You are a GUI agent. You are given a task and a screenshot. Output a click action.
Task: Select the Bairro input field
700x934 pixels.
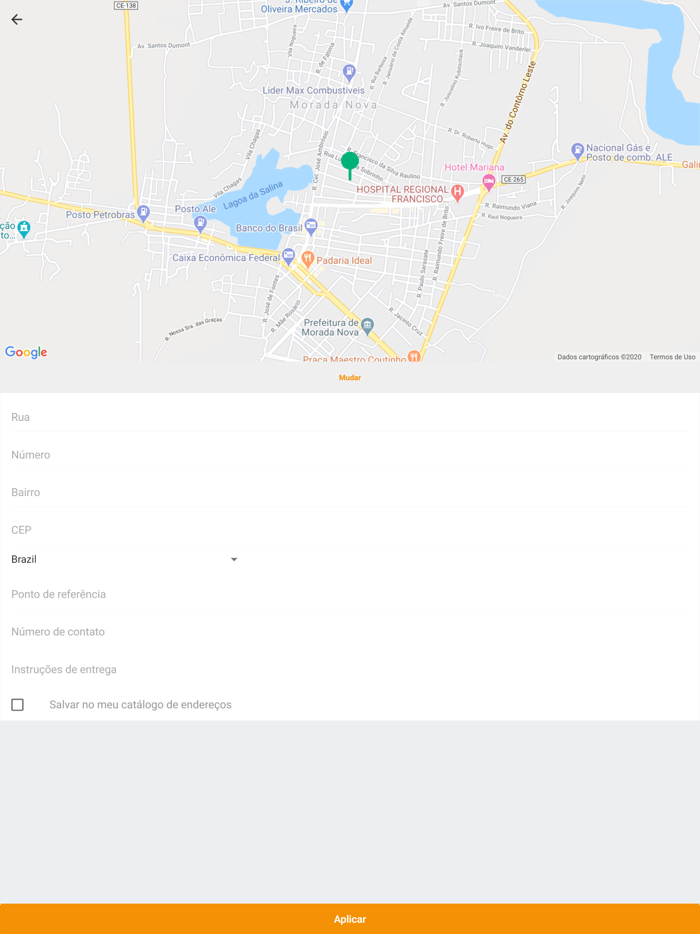[350, 492]
